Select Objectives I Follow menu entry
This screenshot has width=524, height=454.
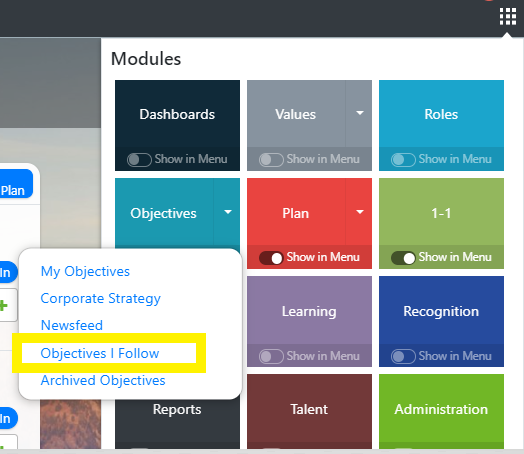(x=100, y=353)
